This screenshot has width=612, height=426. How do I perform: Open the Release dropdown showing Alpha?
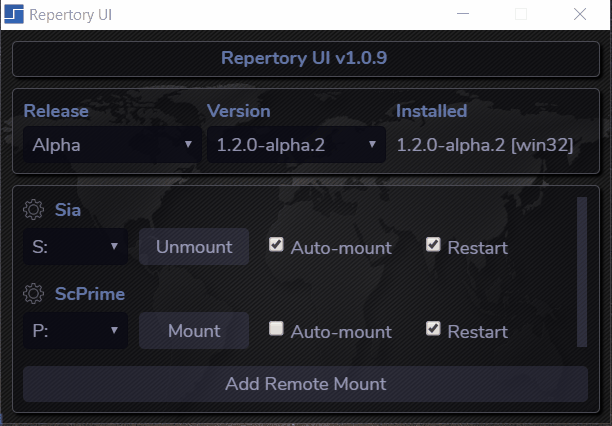coord(110,145)
